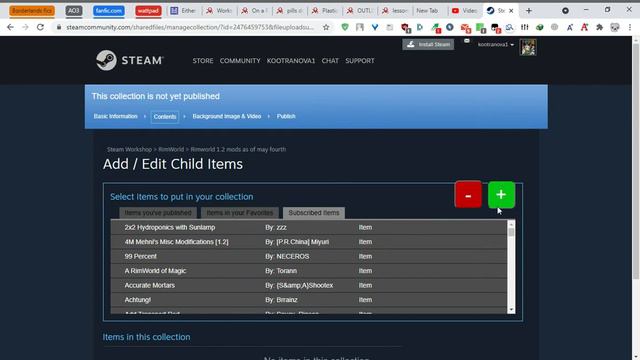Open the COMMUNITY menu
This screenshot has height=360, width=640.
(x=240, y=60)
